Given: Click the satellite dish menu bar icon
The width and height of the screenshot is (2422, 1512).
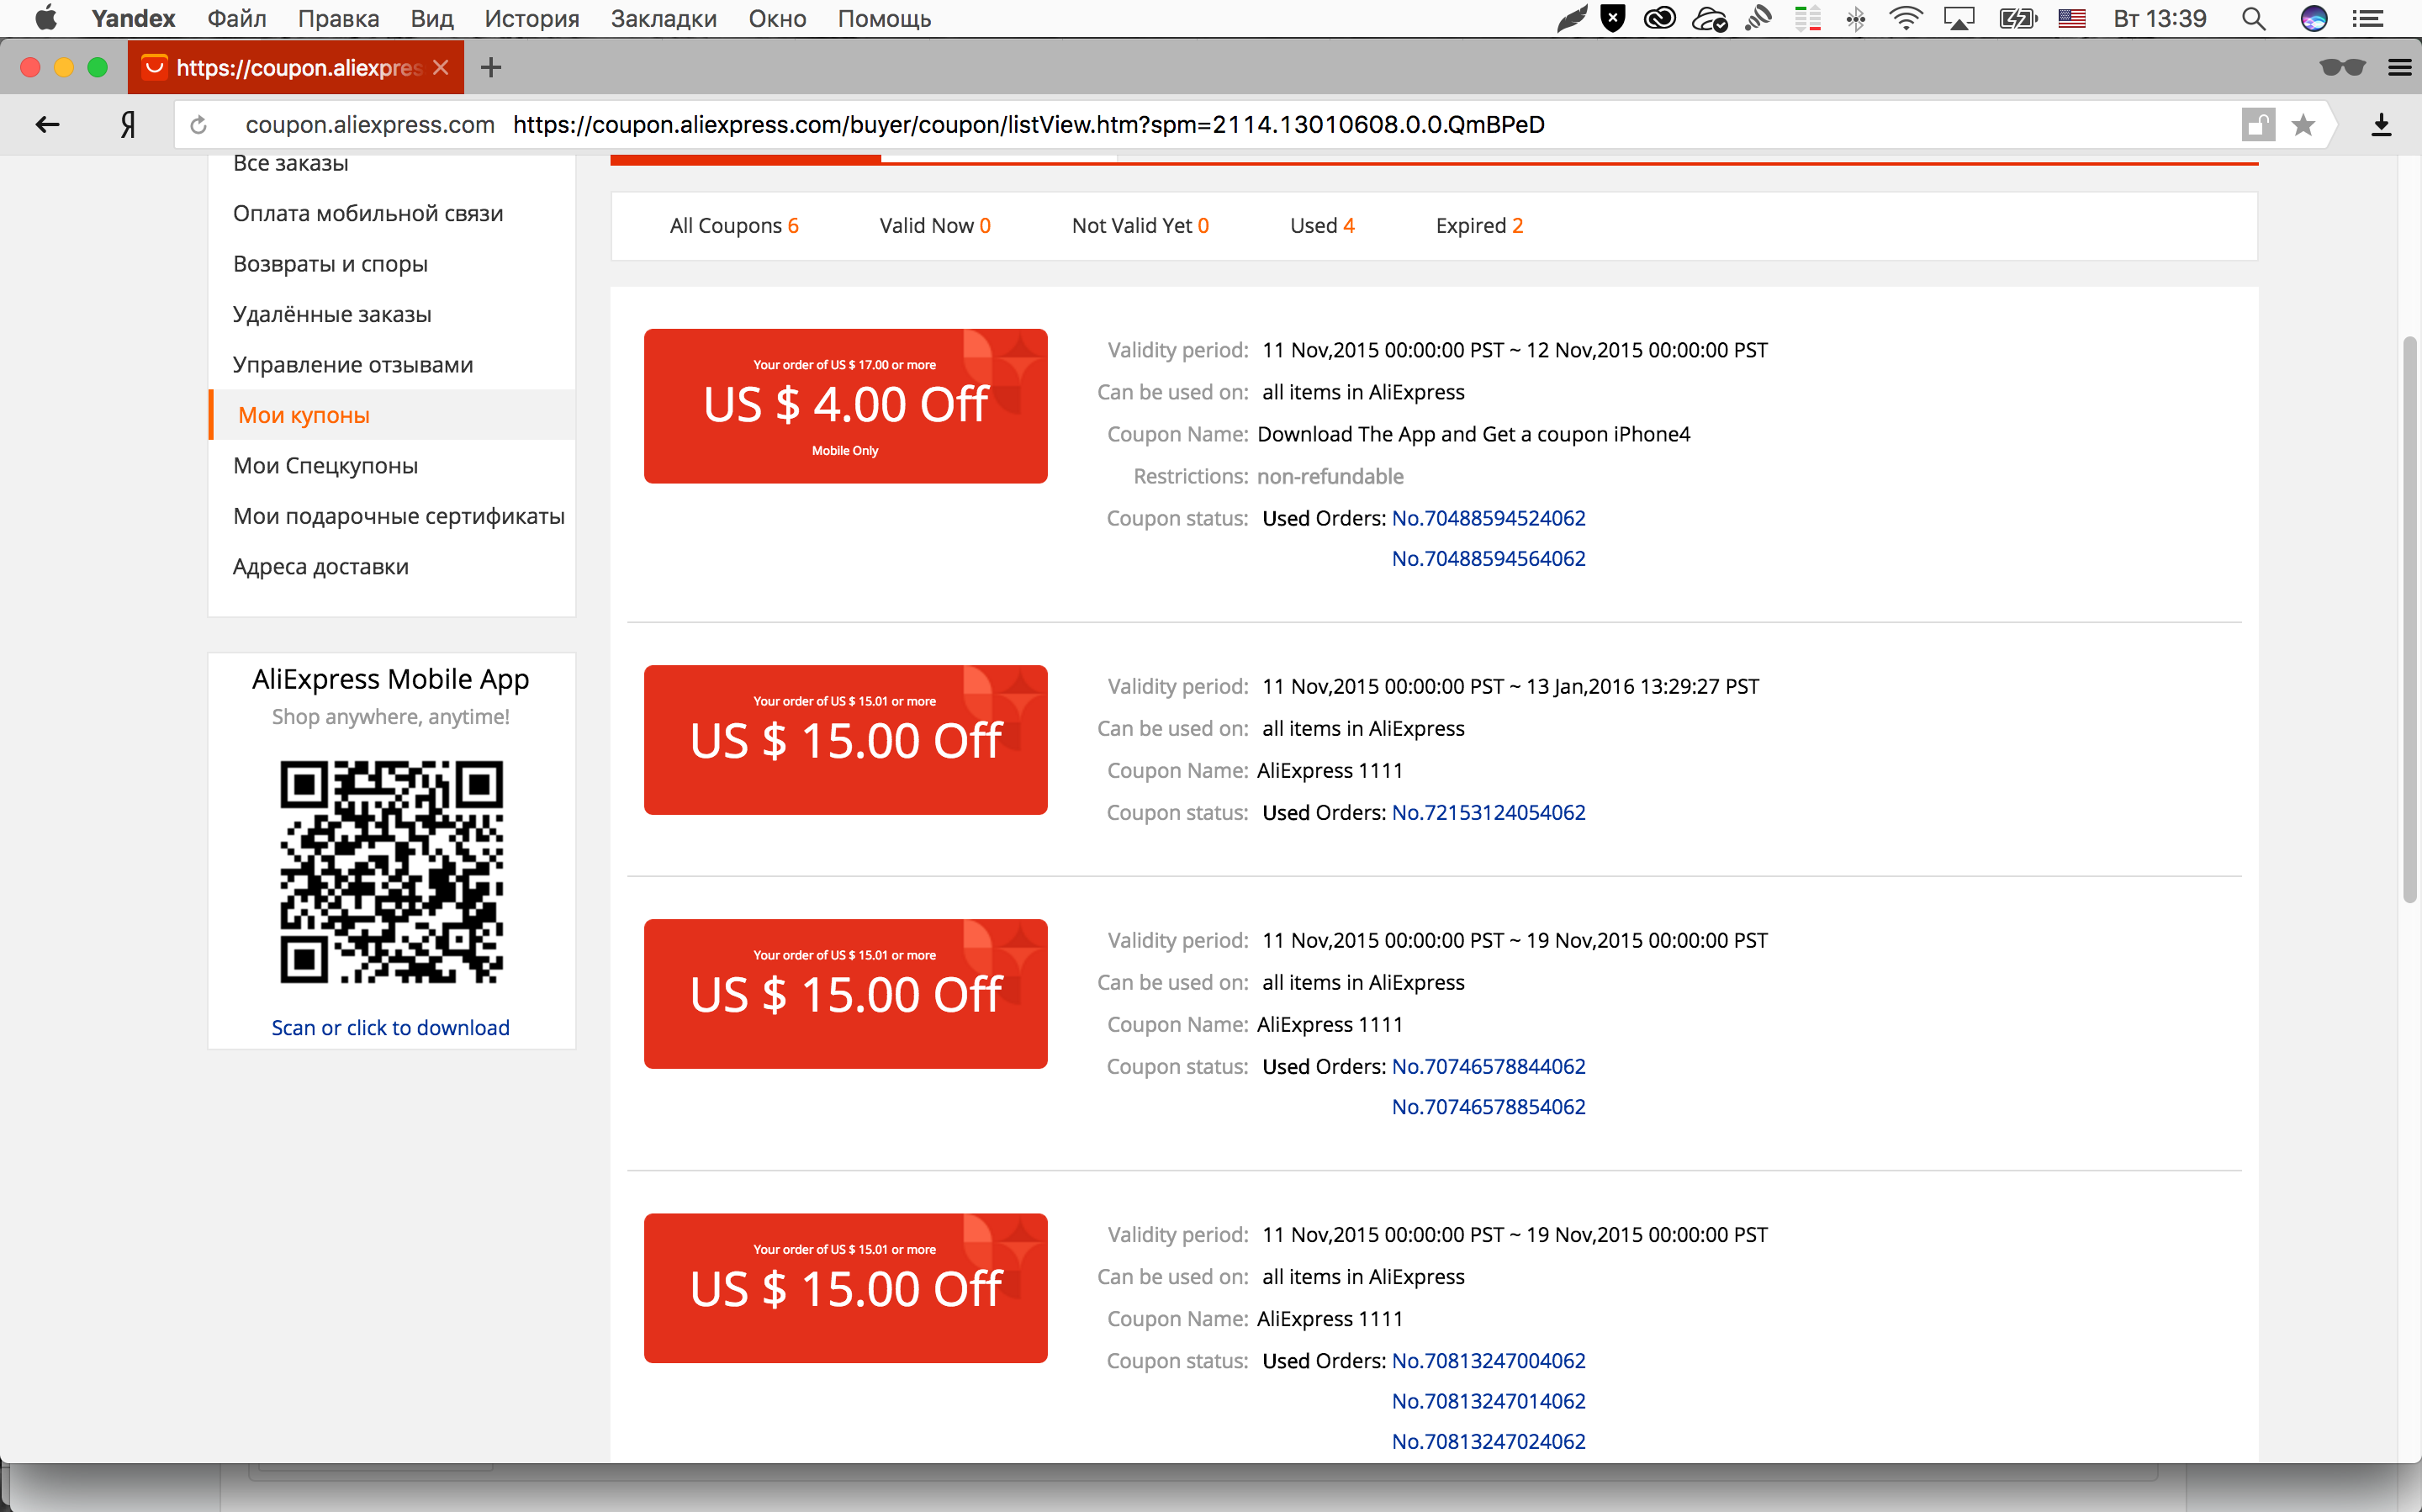Looking at the screenshot, I should pyautogui.click(x=1758, y=18).
